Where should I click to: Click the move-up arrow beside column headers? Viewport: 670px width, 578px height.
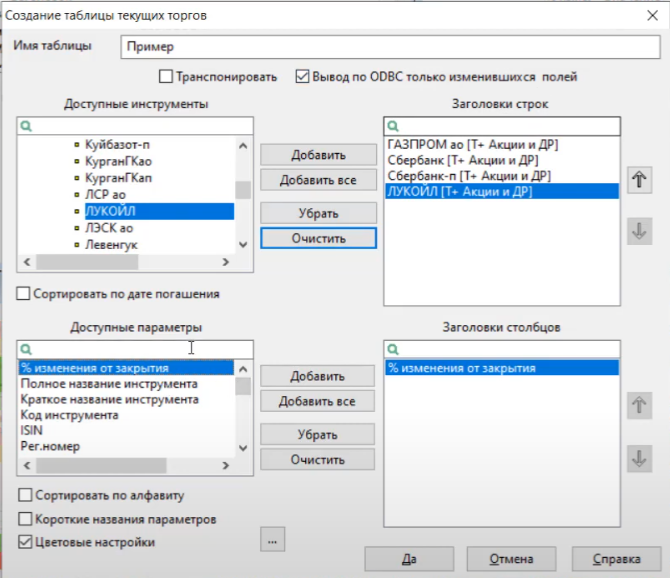638,406
